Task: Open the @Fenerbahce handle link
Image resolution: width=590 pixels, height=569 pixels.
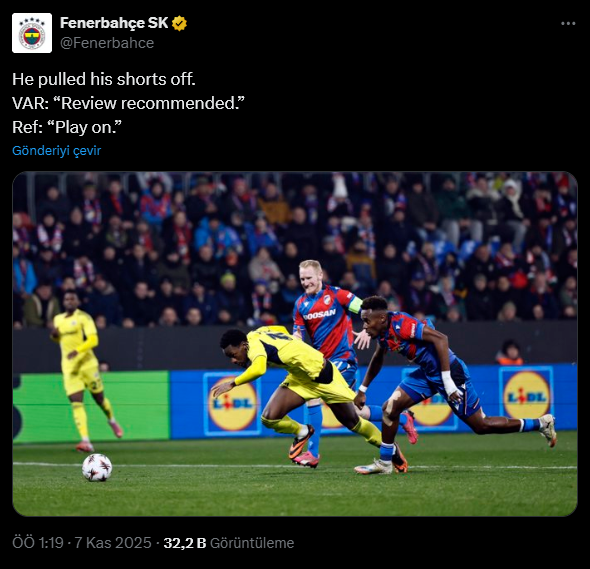Action: coord(107,43)
